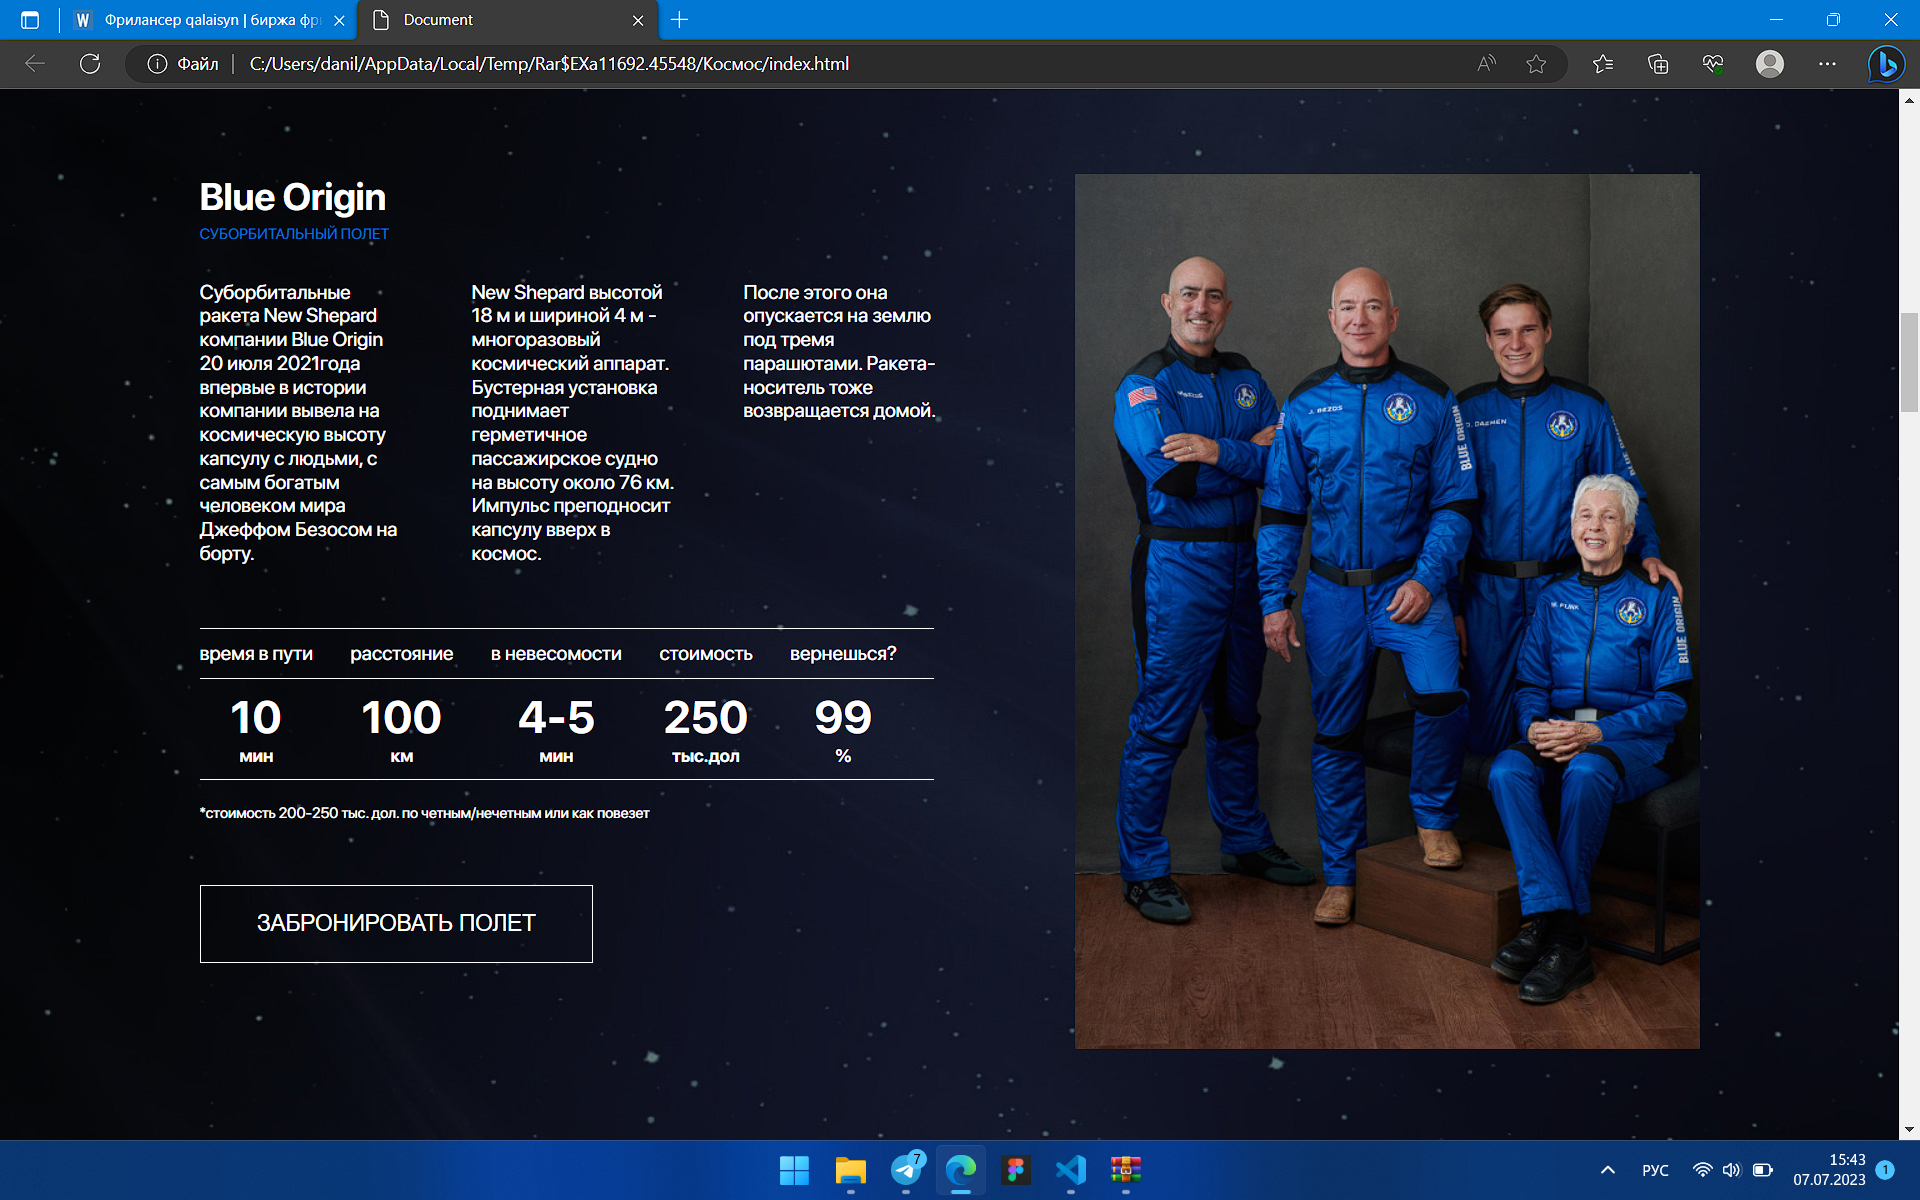Open the battery tray icon

click(x=1763, y=1170)
